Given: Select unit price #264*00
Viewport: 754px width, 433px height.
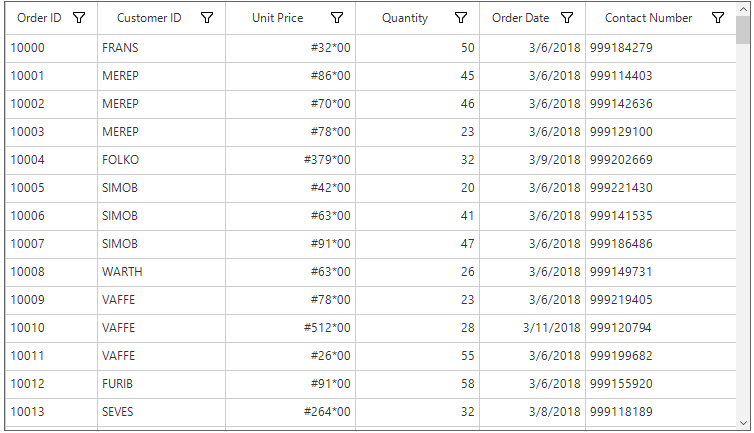Looking at the screenshot, I should (x=290, y=412).
